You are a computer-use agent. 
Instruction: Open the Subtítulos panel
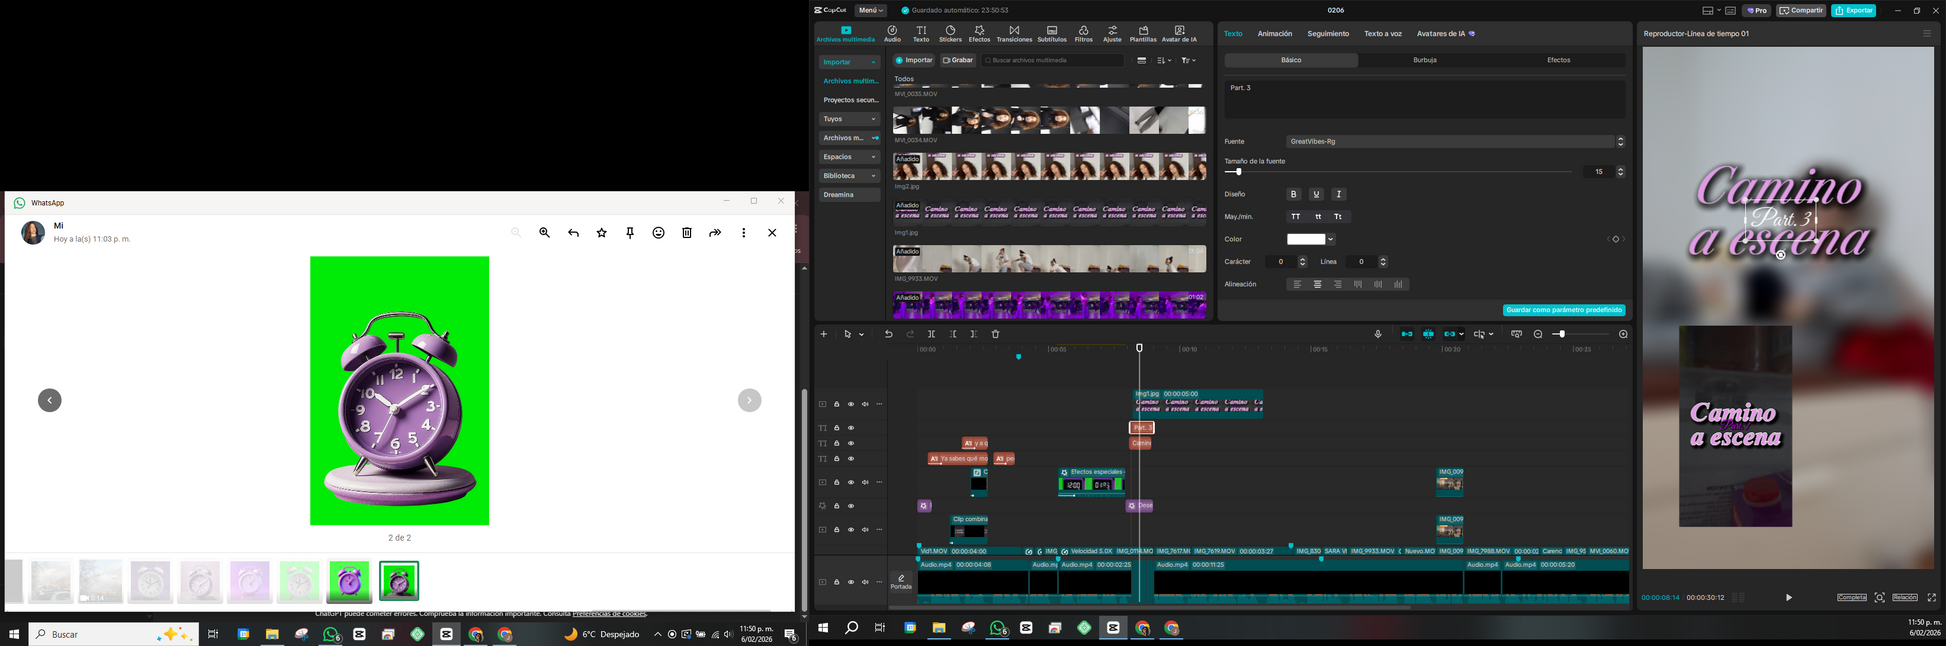1052,34
